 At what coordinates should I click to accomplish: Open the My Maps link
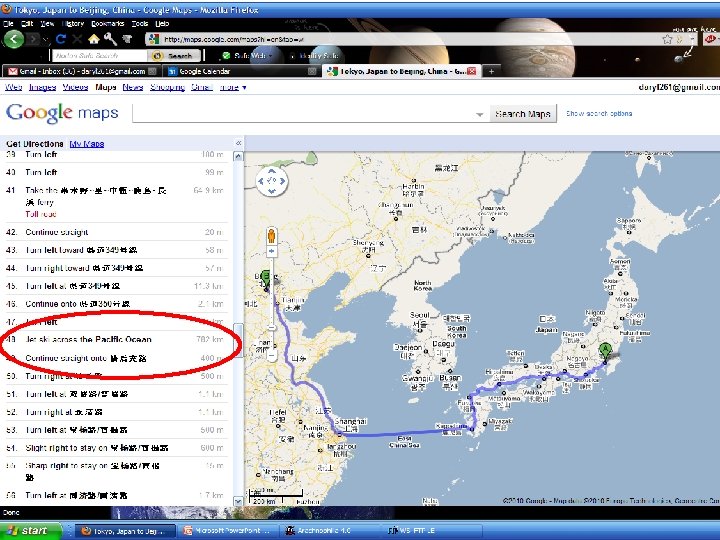[86, 144]
